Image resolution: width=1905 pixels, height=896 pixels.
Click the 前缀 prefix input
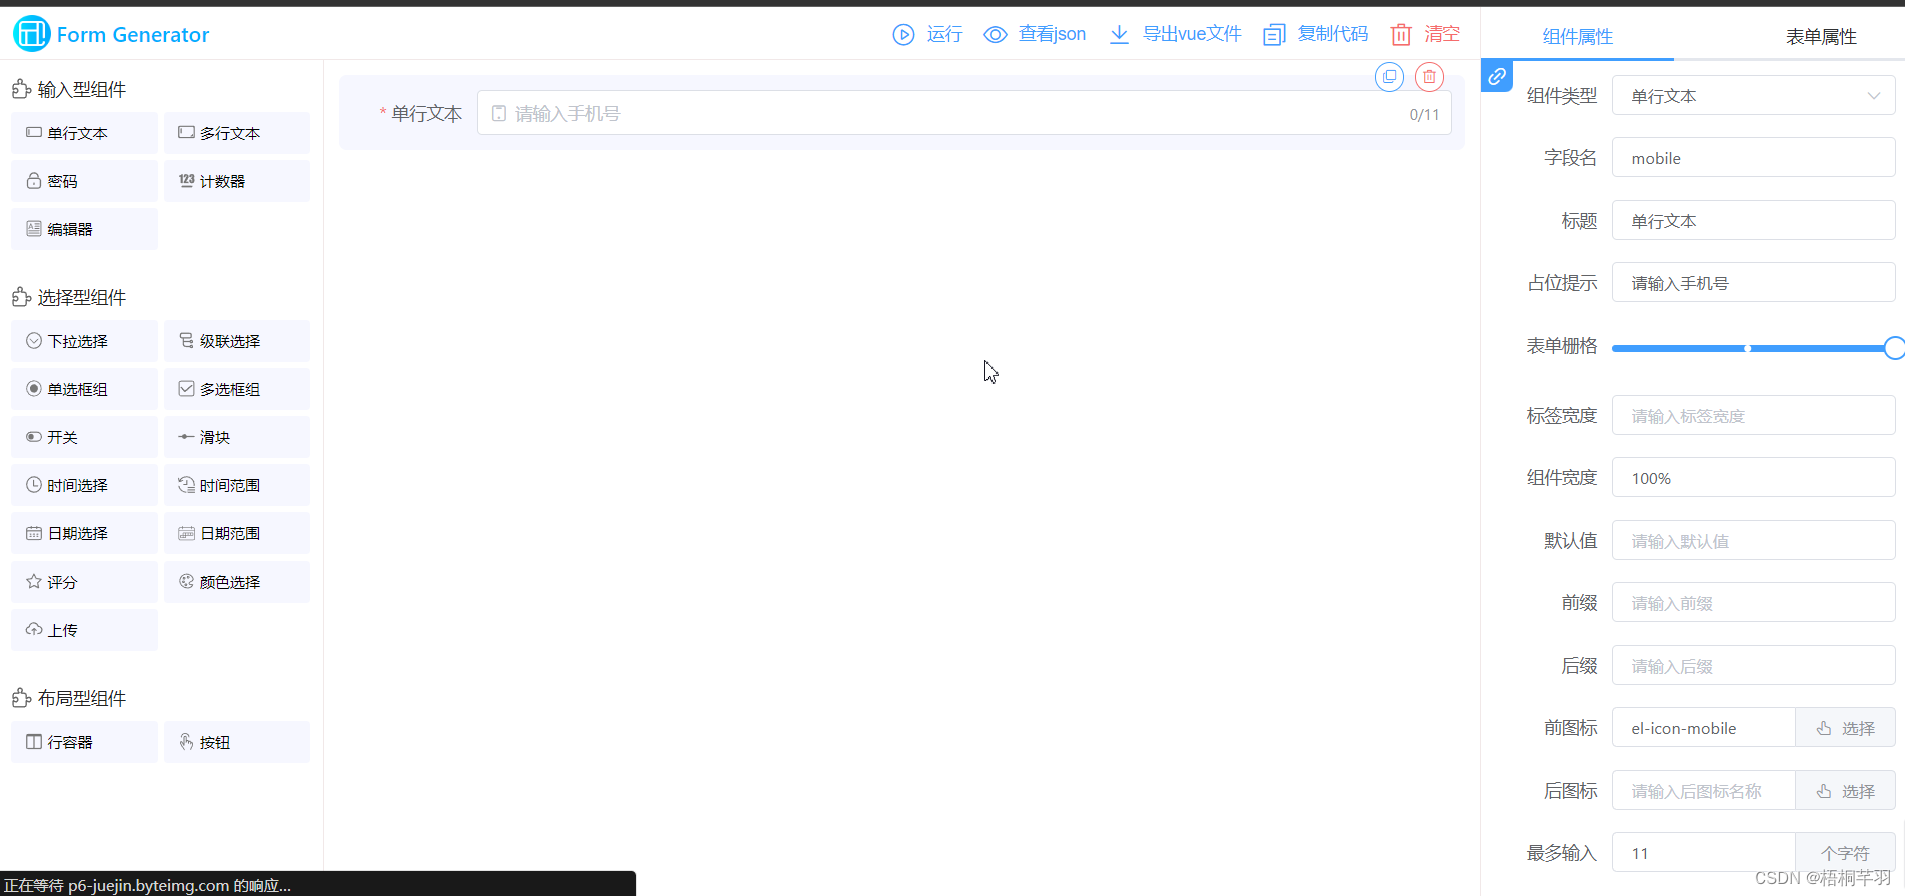pyautogui.click(x=1753, y=603)
